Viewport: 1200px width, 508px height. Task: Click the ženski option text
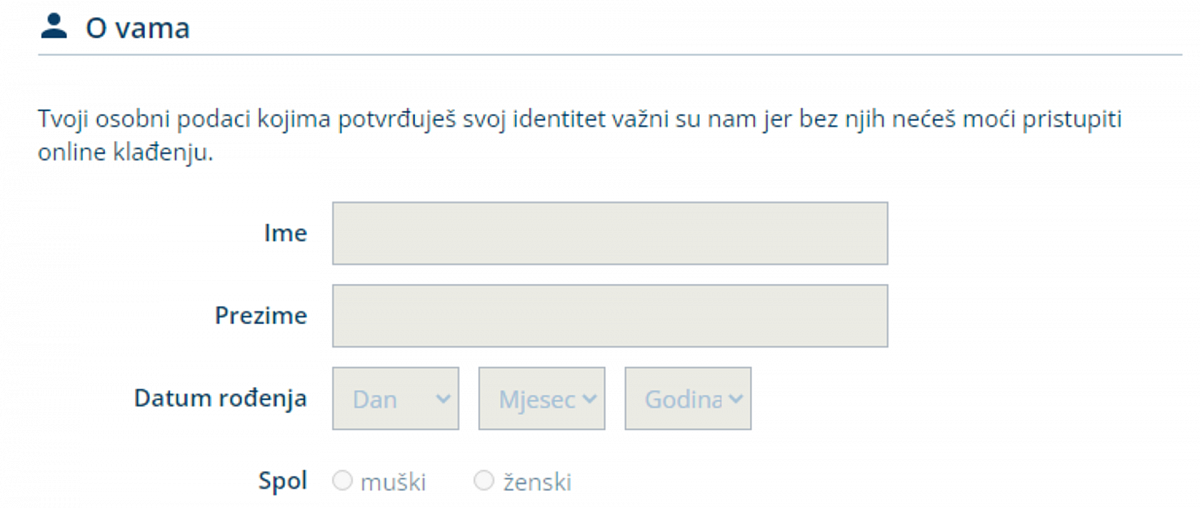pyautogui.click(x=537, y=482)
